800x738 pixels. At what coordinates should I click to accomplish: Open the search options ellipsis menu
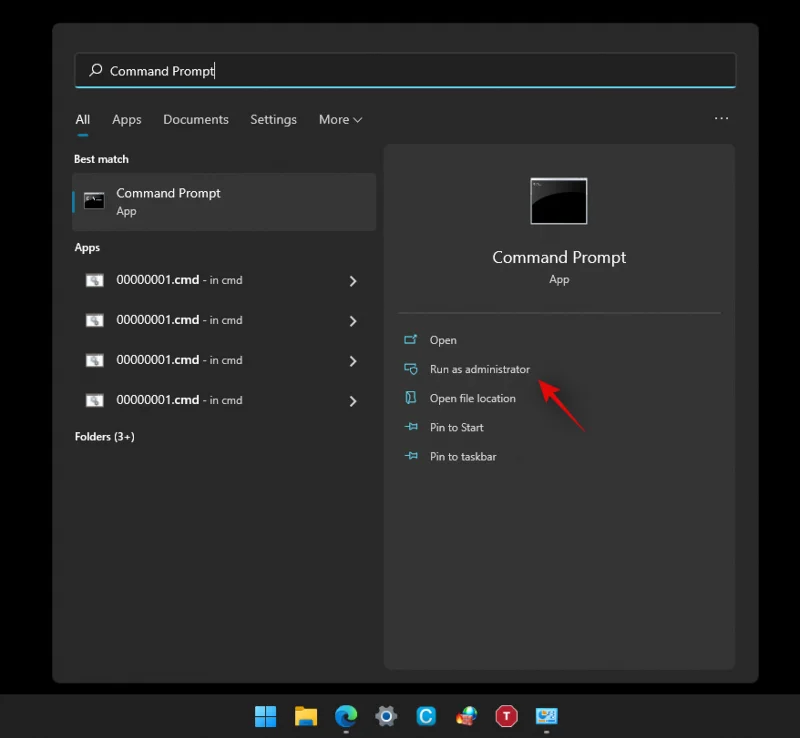pos(721,118)
